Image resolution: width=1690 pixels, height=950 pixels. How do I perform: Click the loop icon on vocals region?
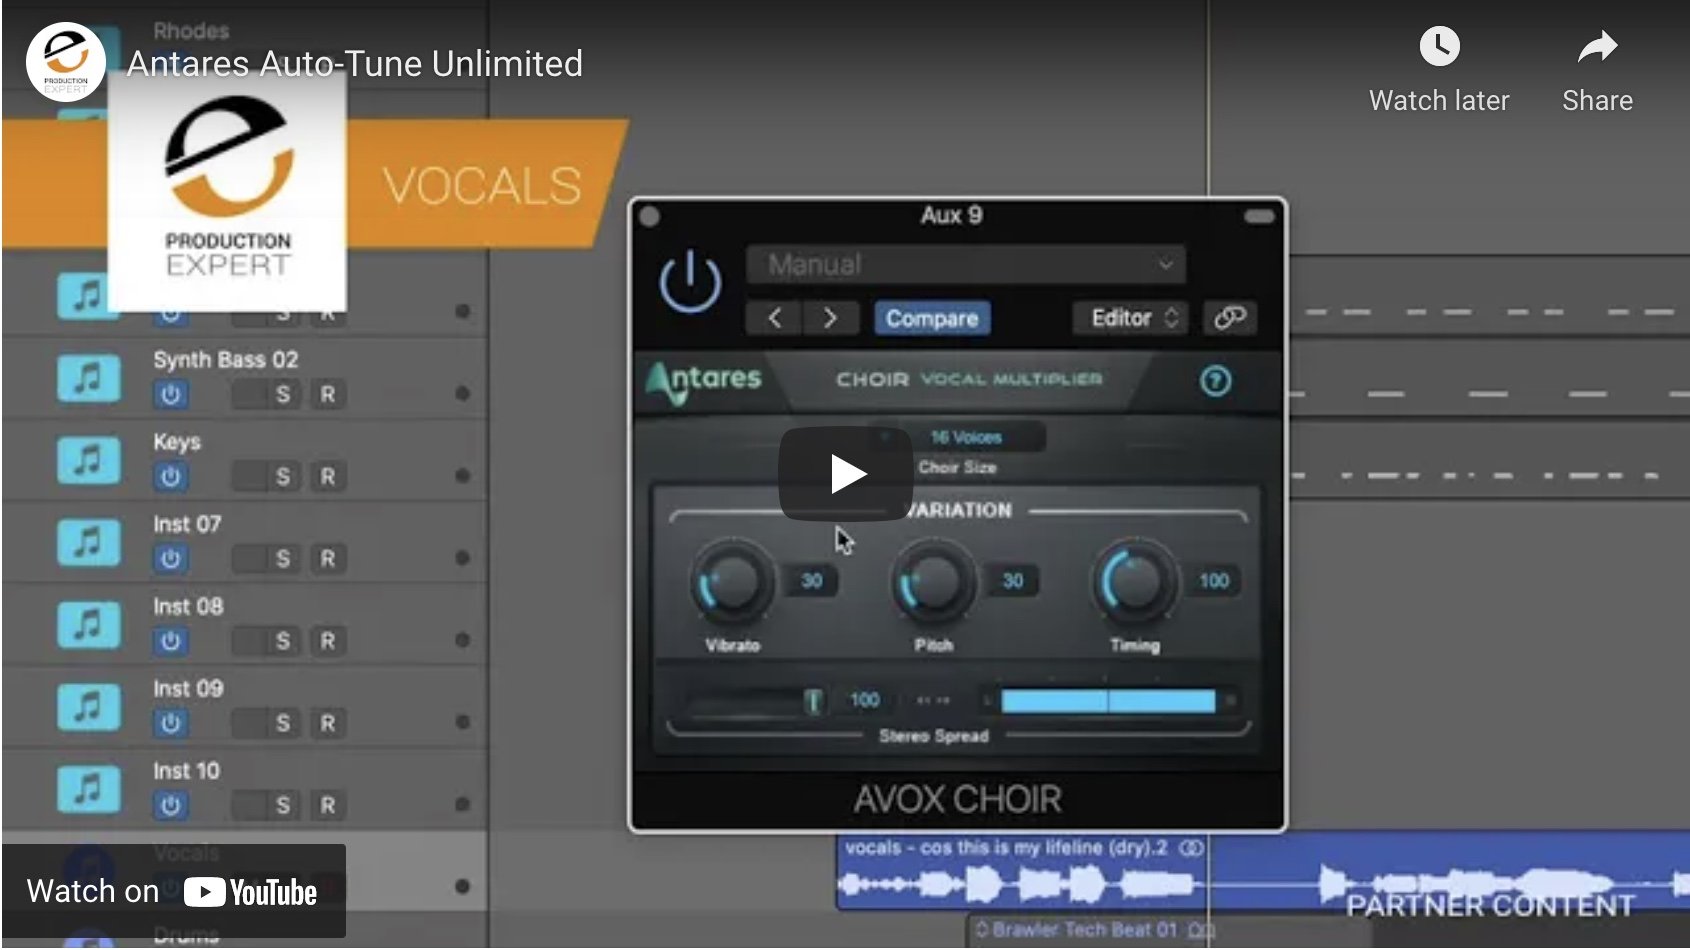(x=1191, y=848)
